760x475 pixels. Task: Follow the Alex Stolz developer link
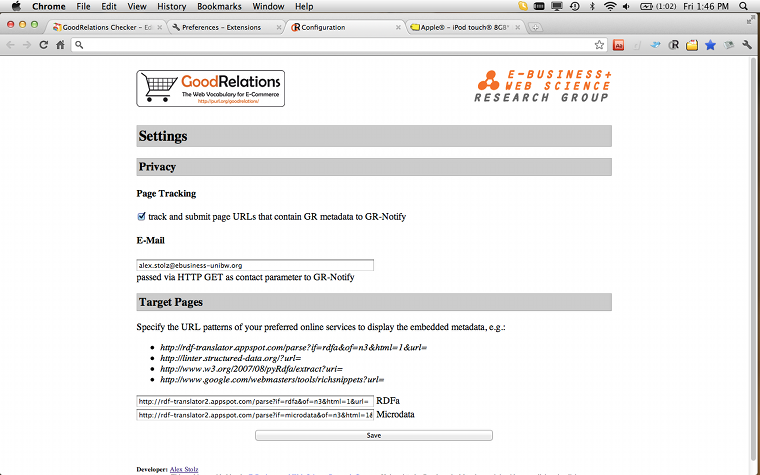(x=184, y=469)
